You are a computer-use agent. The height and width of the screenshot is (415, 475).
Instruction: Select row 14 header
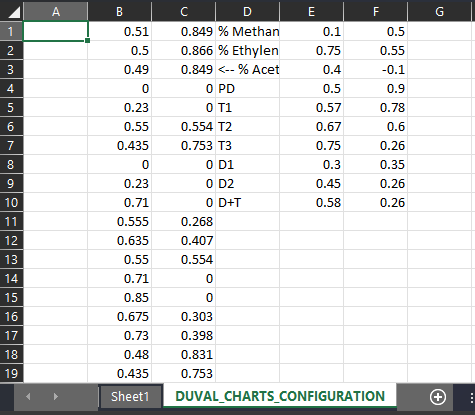pos(11,278)
